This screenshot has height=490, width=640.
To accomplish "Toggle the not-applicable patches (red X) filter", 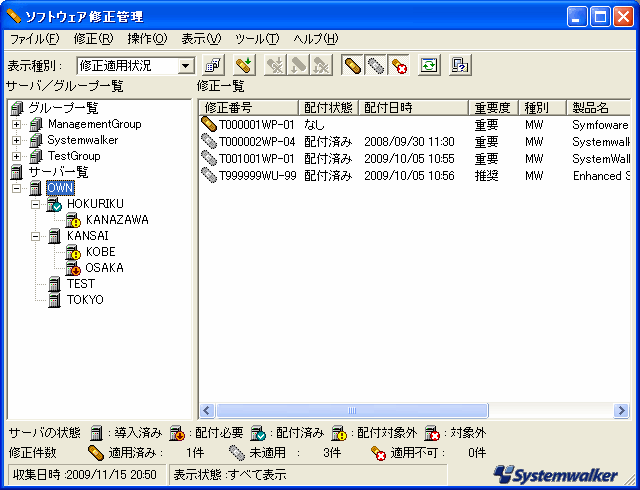I will coord(398,65).
